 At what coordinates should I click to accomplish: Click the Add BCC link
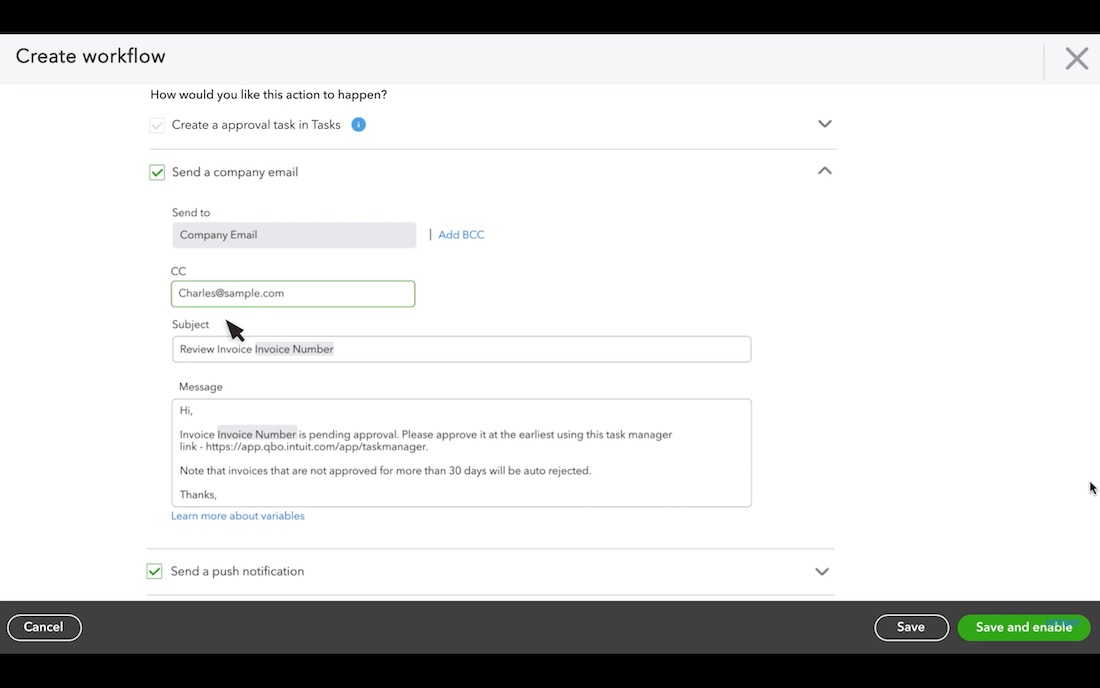coord(461,235)
